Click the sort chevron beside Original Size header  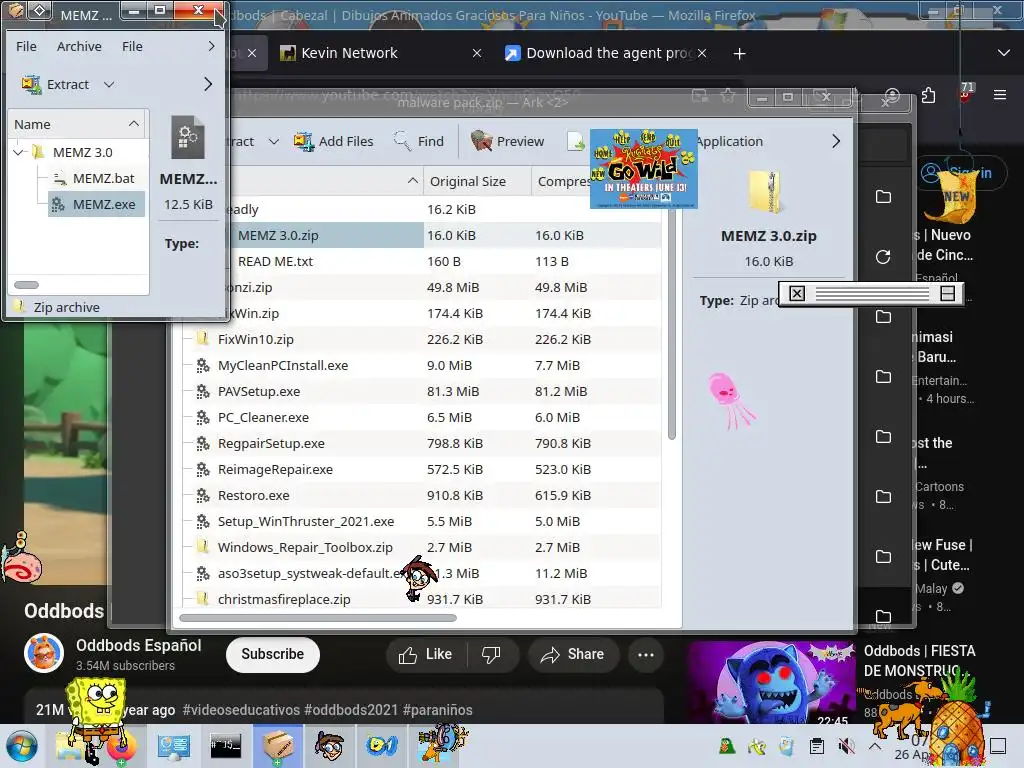(413, 181)
